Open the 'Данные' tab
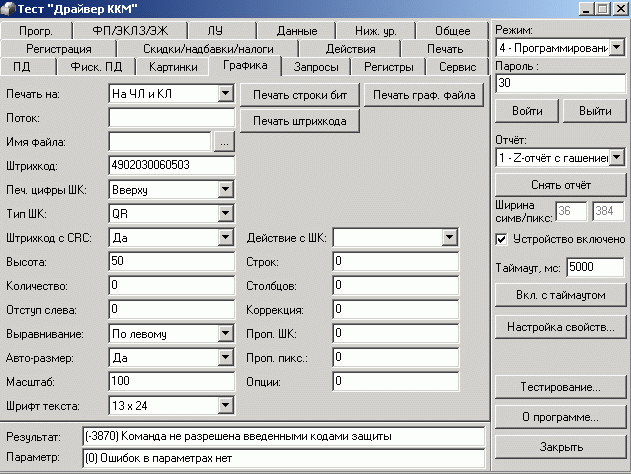Image resolution: width=631 pixels, height=474 pixels. (297, 31)
